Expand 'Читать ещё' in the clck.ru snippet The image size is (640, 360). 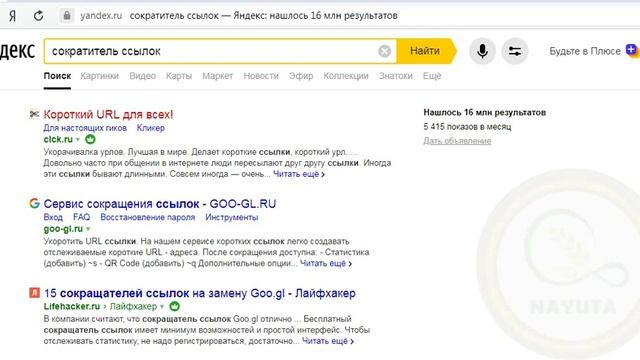tap(299, 174)
